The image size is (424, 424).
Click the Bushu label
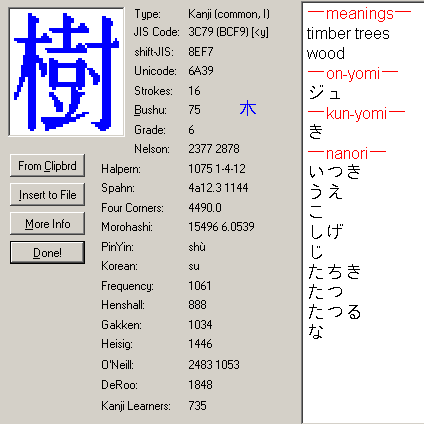(150, 110)
